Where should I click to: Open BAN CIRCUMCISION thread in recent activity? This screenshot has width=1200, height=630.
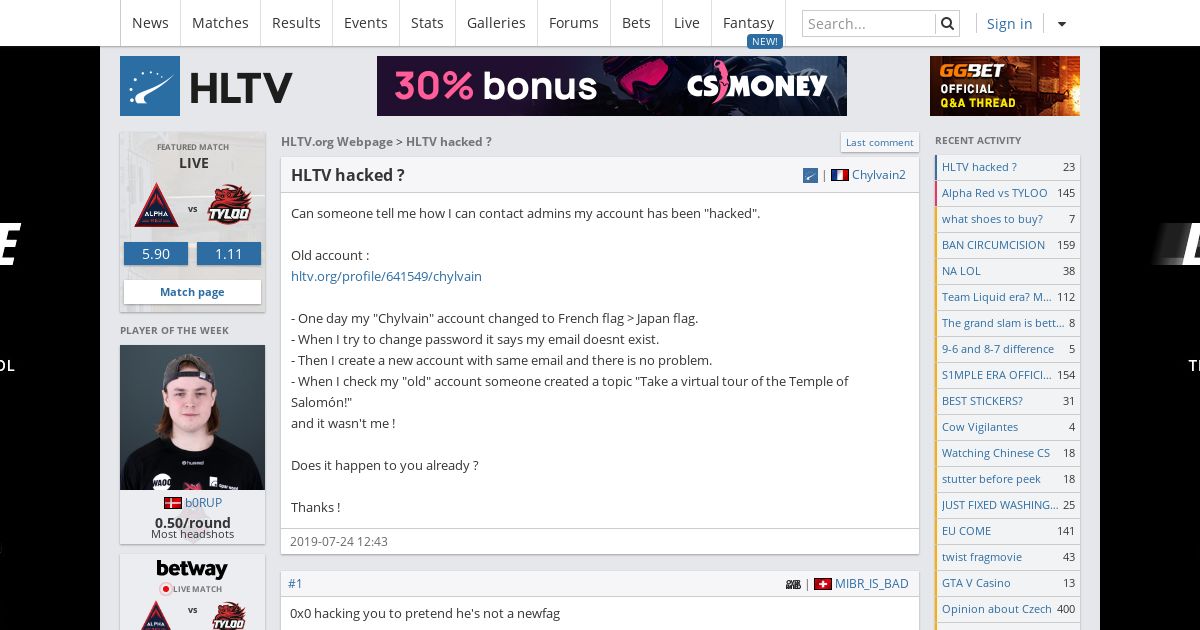coord(993,245)
